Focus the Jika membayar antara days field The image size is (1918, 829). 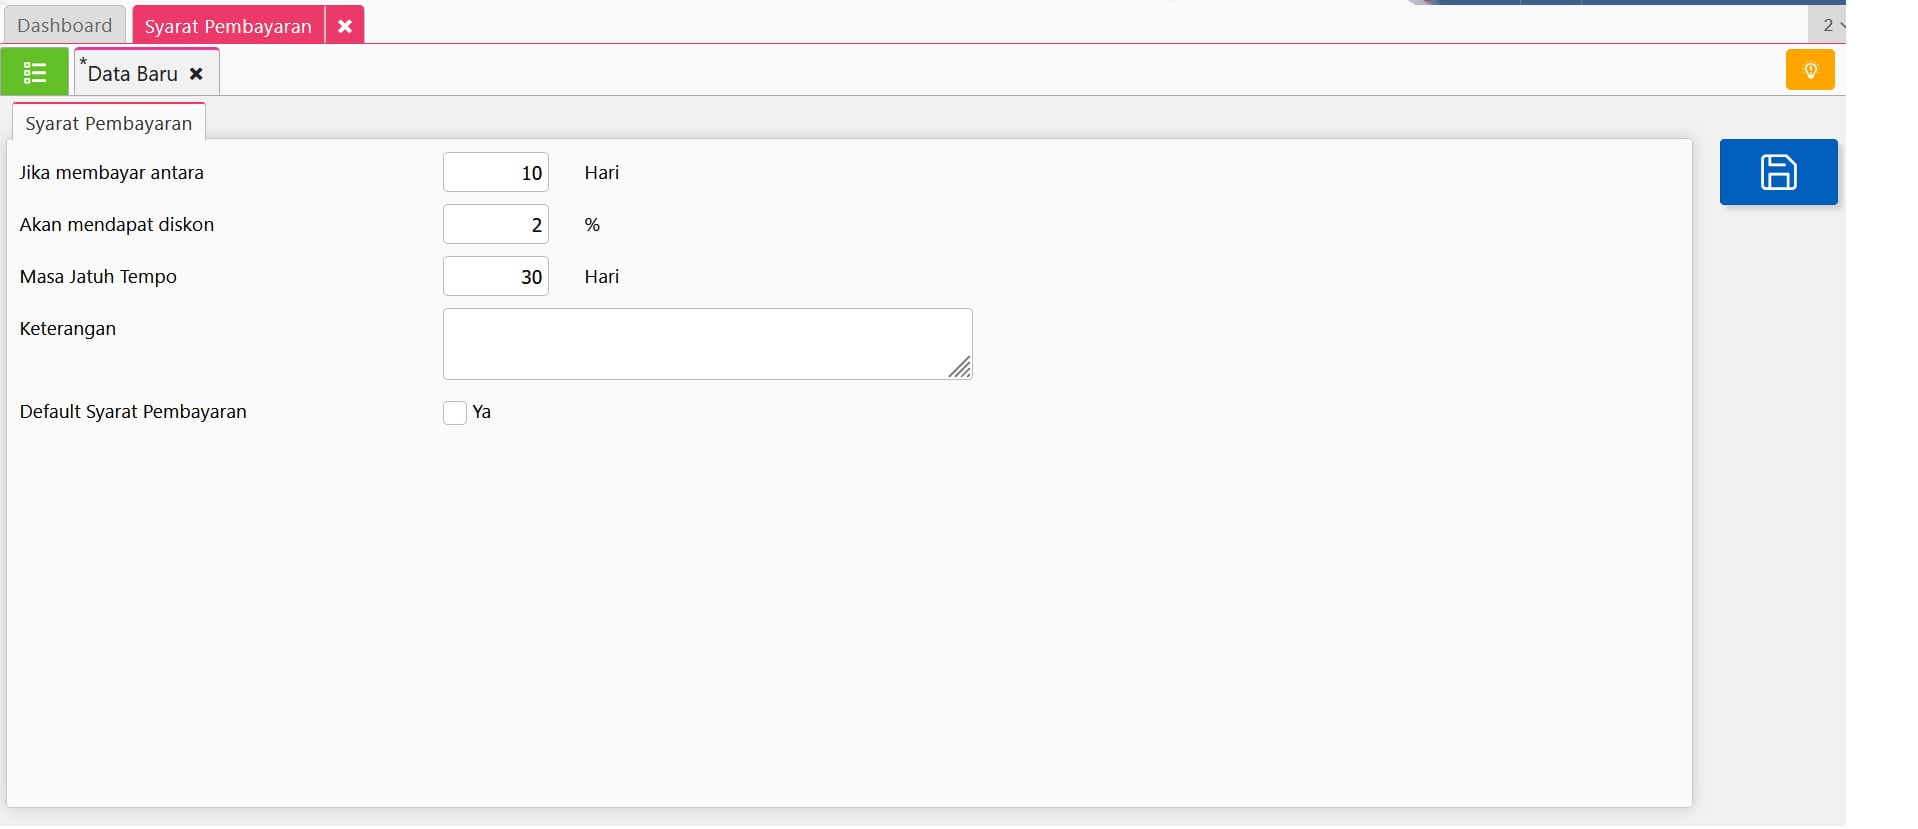(495, 173)
